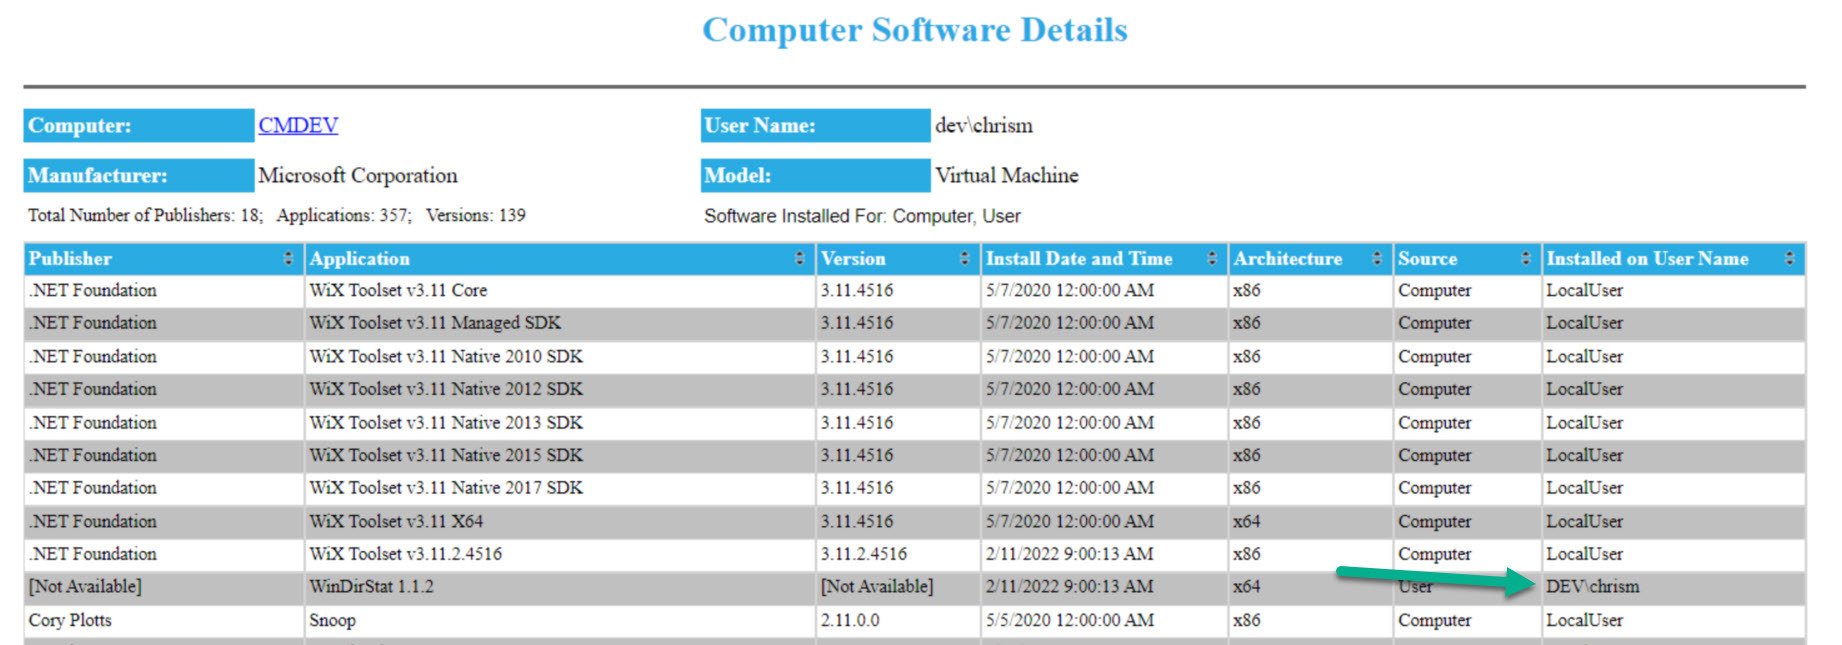Click Install Date and Time sort icon
This screenshot has width=1842, height=645.
click(1212, 259)
